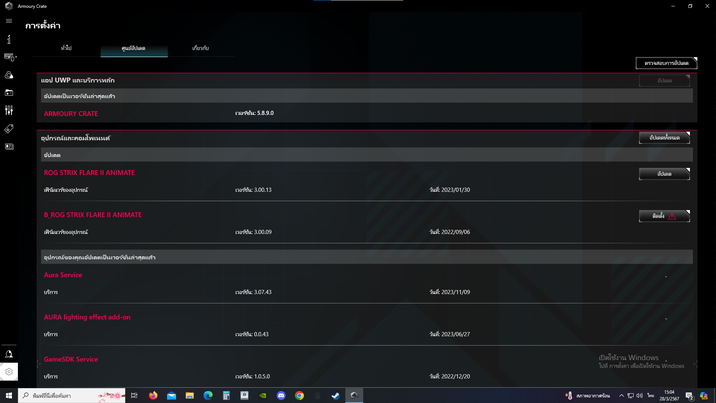Select AURA lighting effect add-on title
Viewport: 716px width, 403px height.
87,317
